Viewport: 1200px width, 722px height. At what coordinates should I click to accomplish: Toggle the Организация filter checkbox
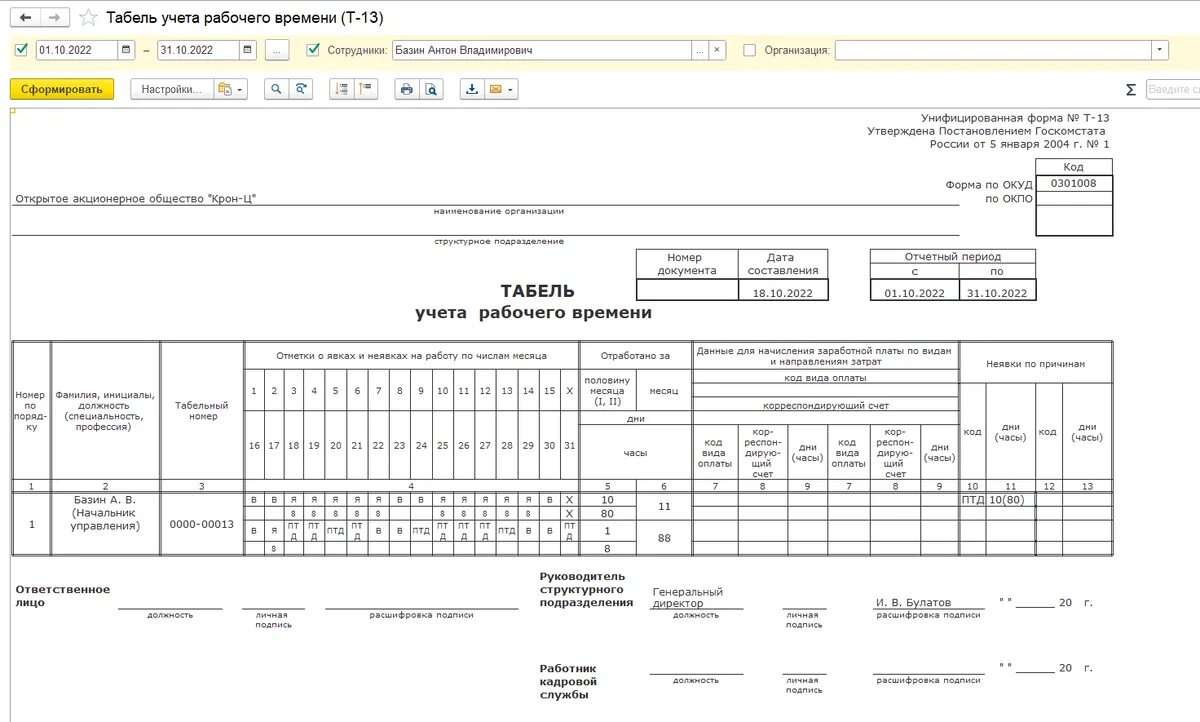pyautogui.click(x=750, y=49)
